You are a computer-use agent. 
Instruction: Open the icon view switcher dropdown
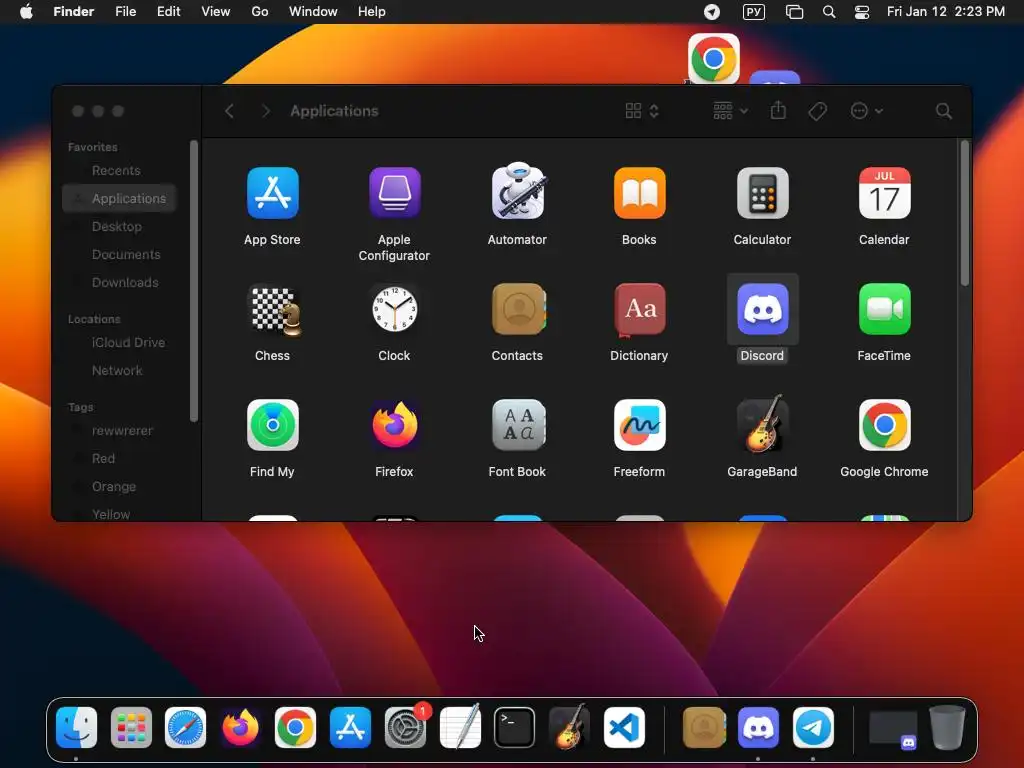(642, 111)
